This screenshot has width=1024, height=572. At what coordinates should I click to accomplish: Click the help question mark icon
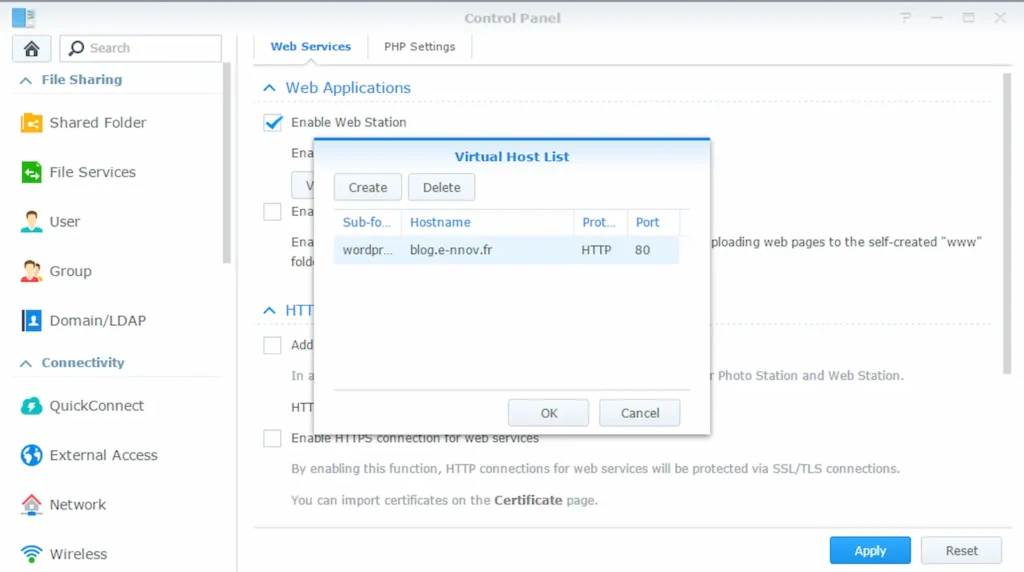click(905, 18)
